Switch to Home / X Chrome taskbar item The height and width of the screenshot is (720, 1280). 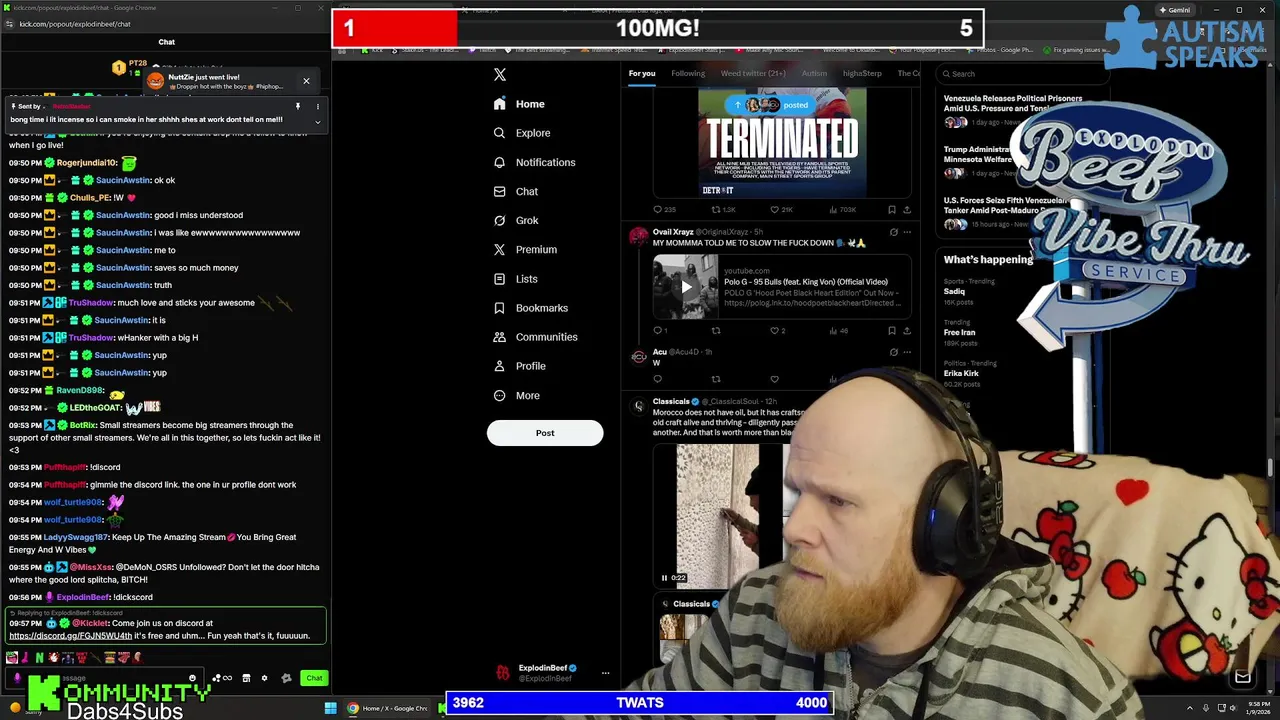click(x=388, y=708)
